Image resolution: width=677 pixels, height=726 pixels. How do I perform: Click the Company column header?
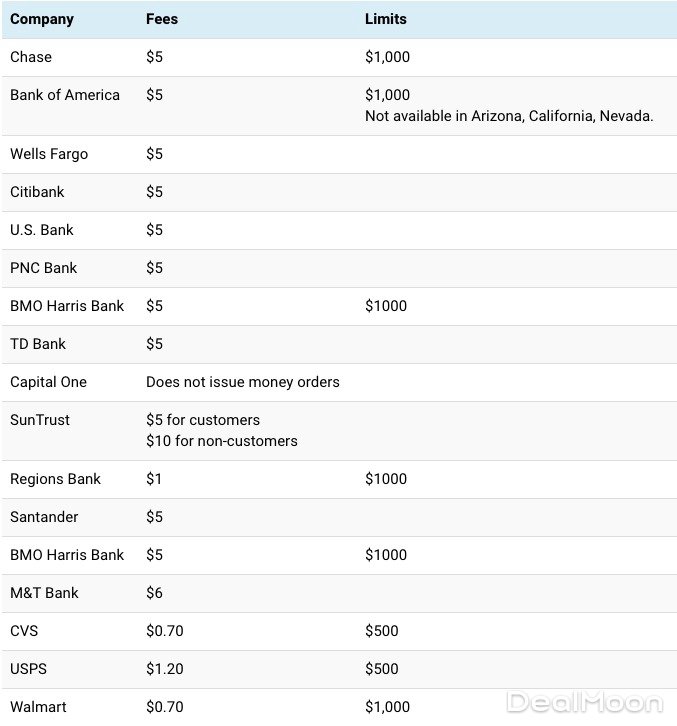(x=44, y=19)
